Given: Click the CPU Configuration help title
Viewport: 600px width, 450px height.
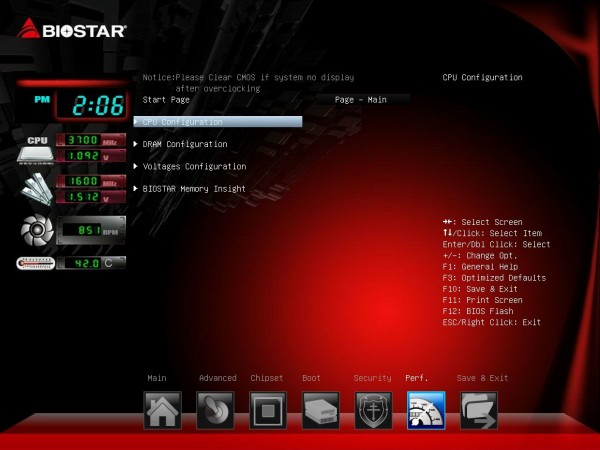Looking at the screenshot, I should (483, 77).
